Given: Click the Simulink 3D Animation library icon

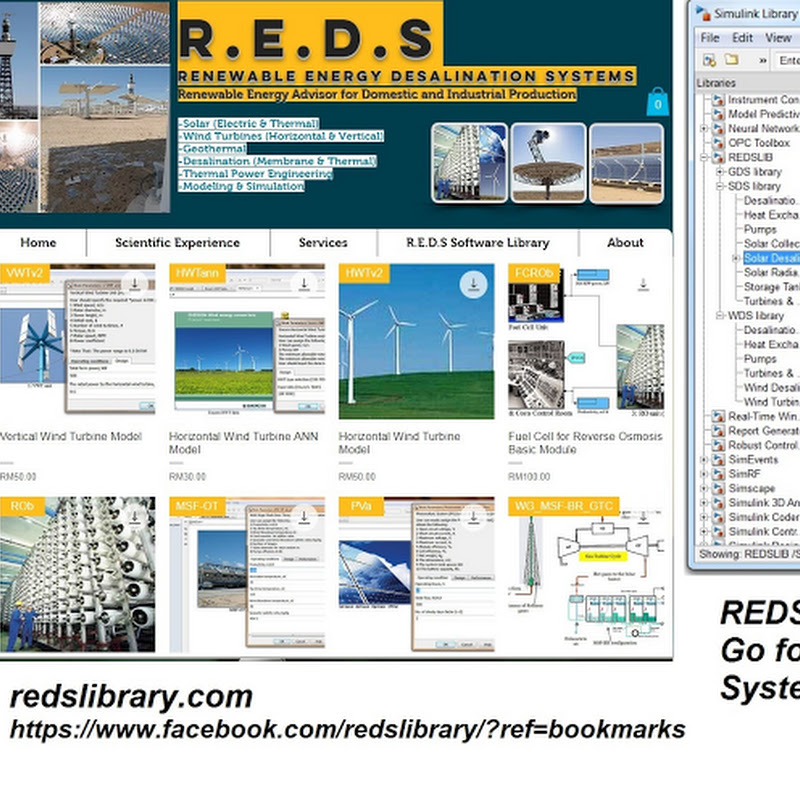Looking at the screenshot, I should point(718,503).
